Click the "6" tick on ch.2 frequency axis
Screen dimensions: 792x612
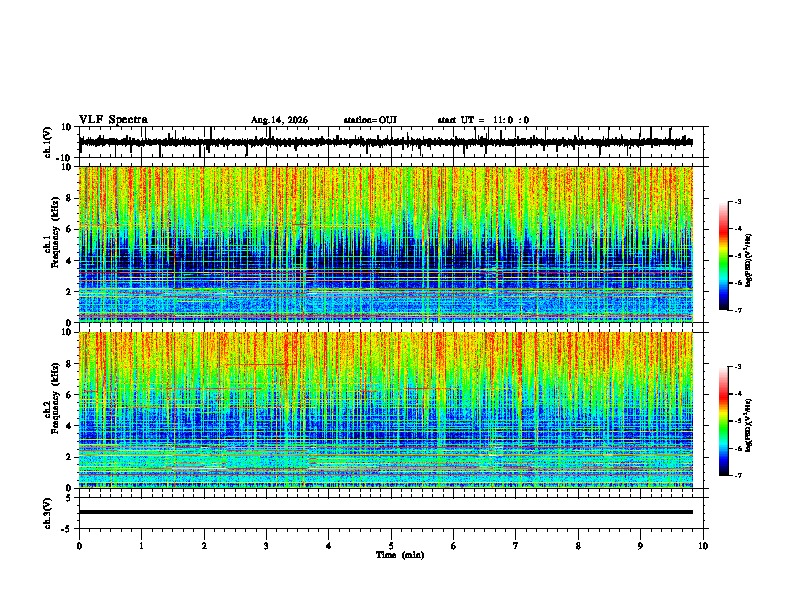(69, 395)
